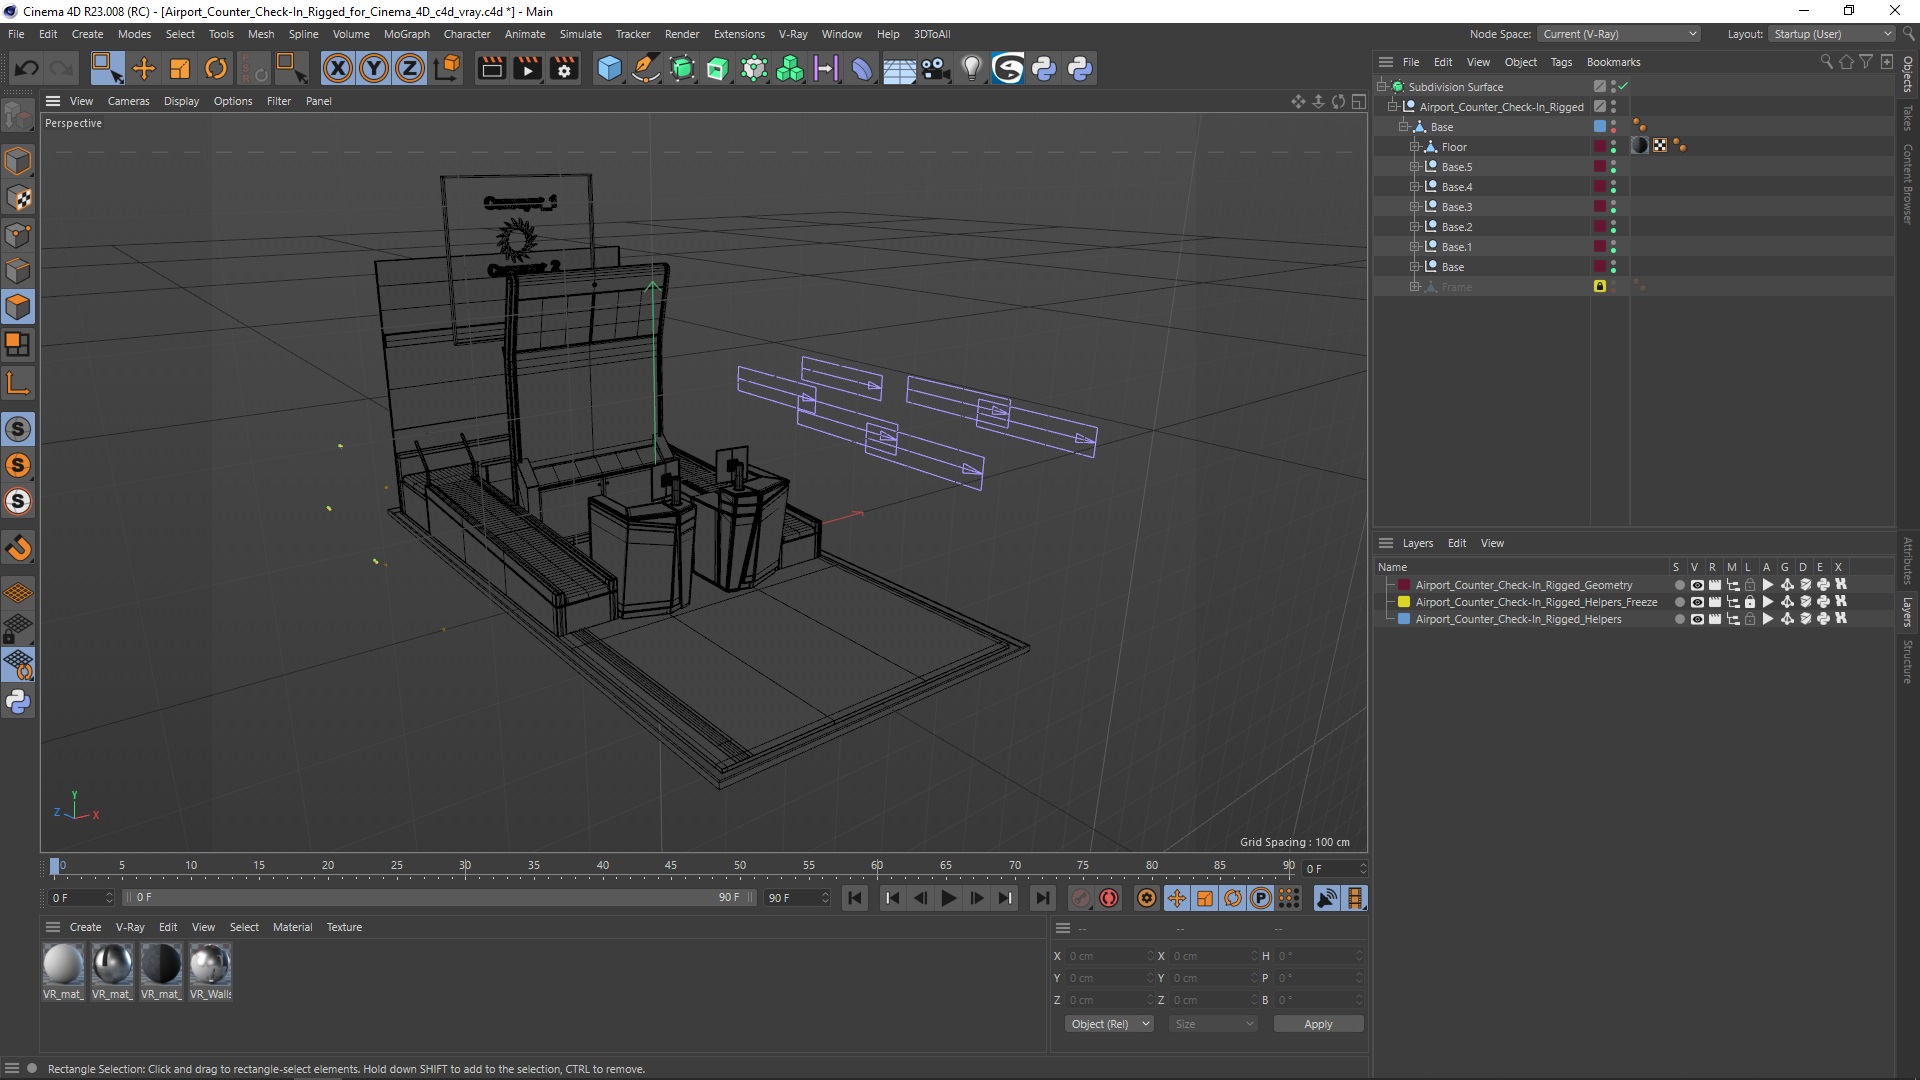This screenshot has height=1080, width=1920.
Task: Go to end of animation
Action: (x=1042, y=898)
